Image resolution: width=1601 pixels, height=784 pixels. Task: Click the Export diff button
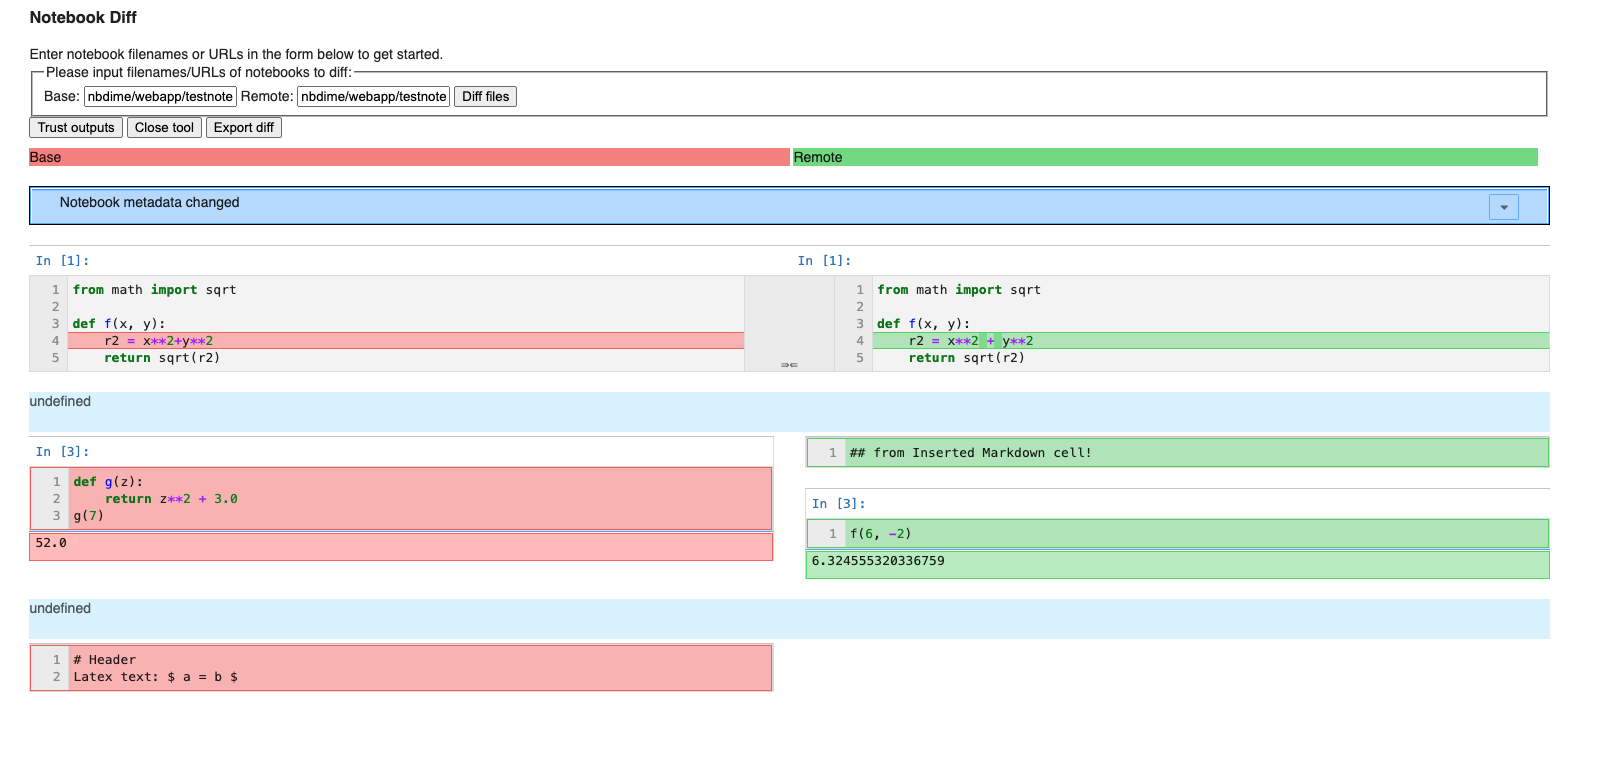[243, 128]
